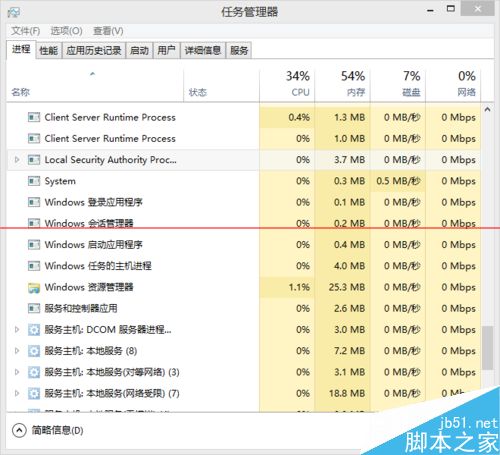The height and width of the screenshot is (455, 500).
Task: Open the 查看(V) menu
Action: [x=108, y=31]
